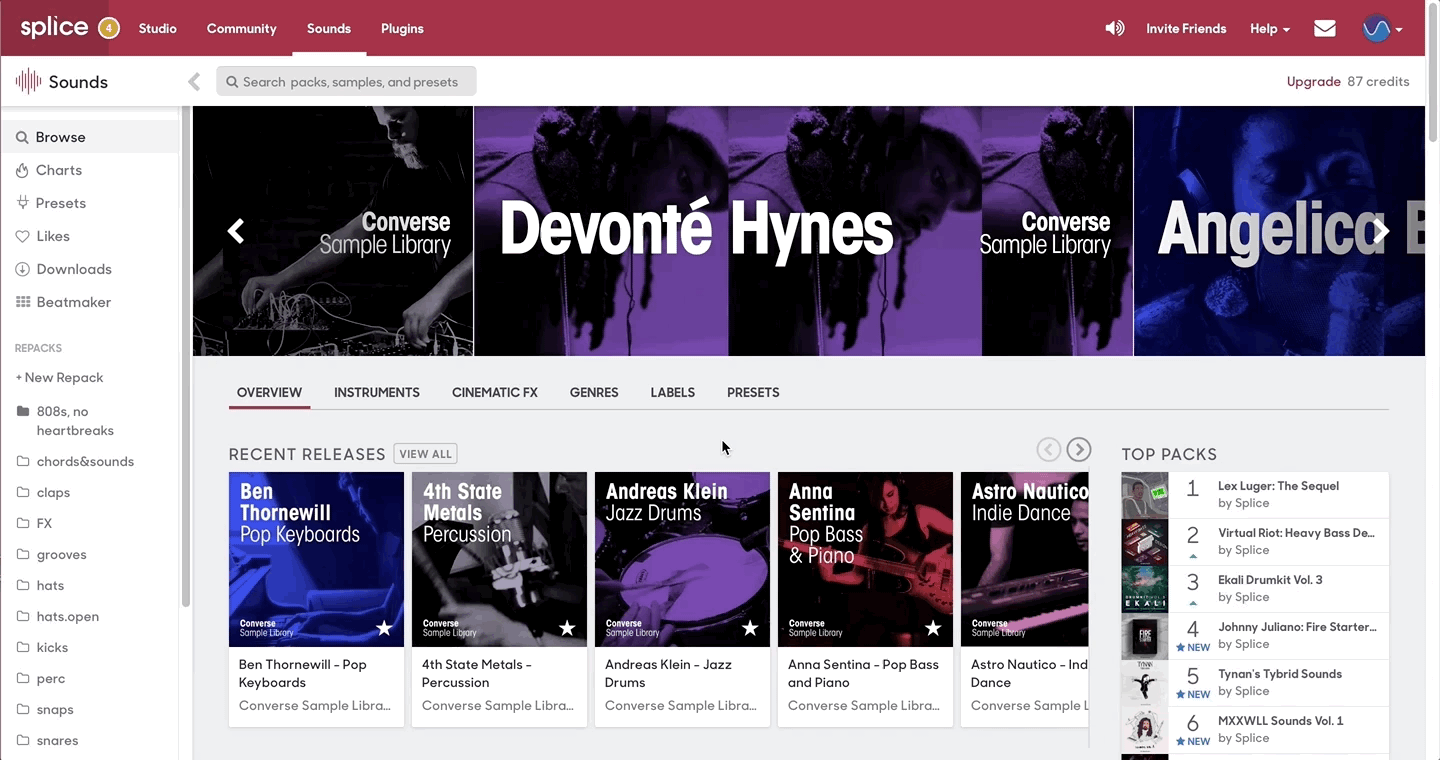Star the 4th State Metals Percussion pack
1440x760 pixels.
coord(567,628)
